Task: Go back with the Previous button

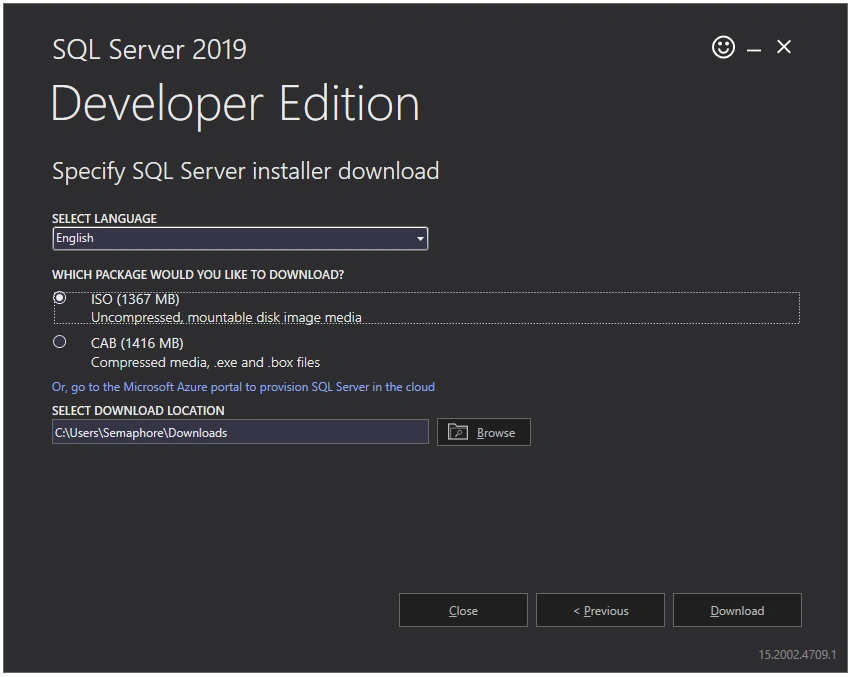Action: coord(600,610)
